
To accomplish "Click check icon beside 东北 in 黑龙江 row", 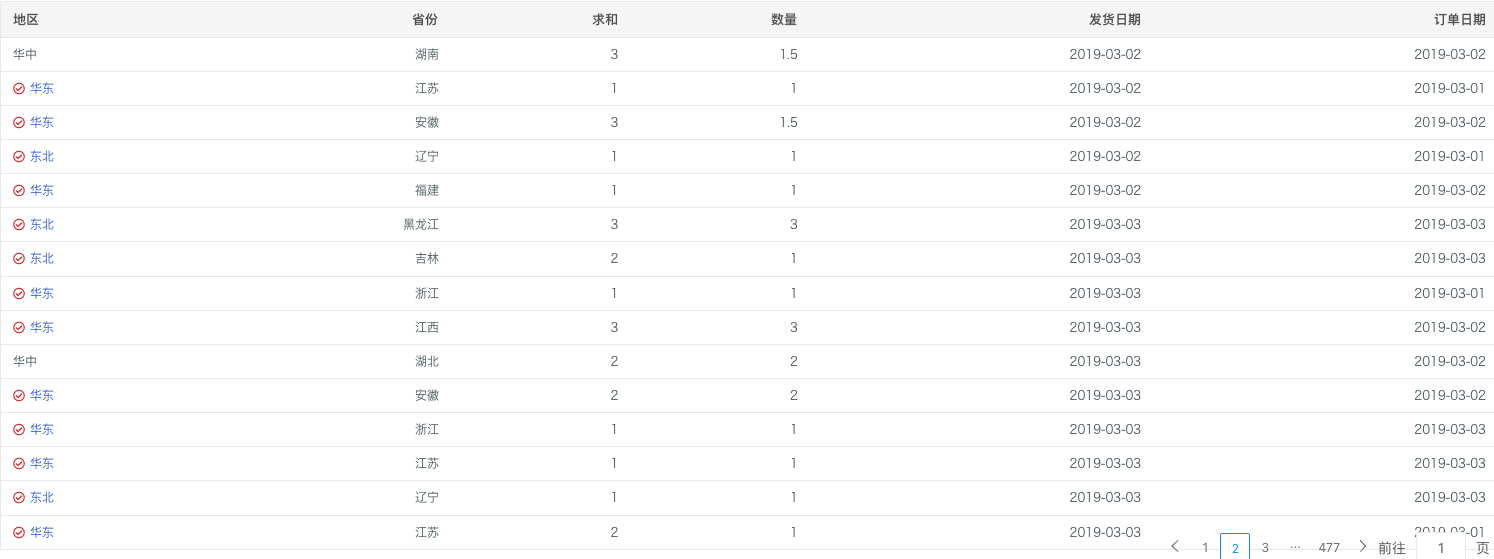I will (19, 225).
